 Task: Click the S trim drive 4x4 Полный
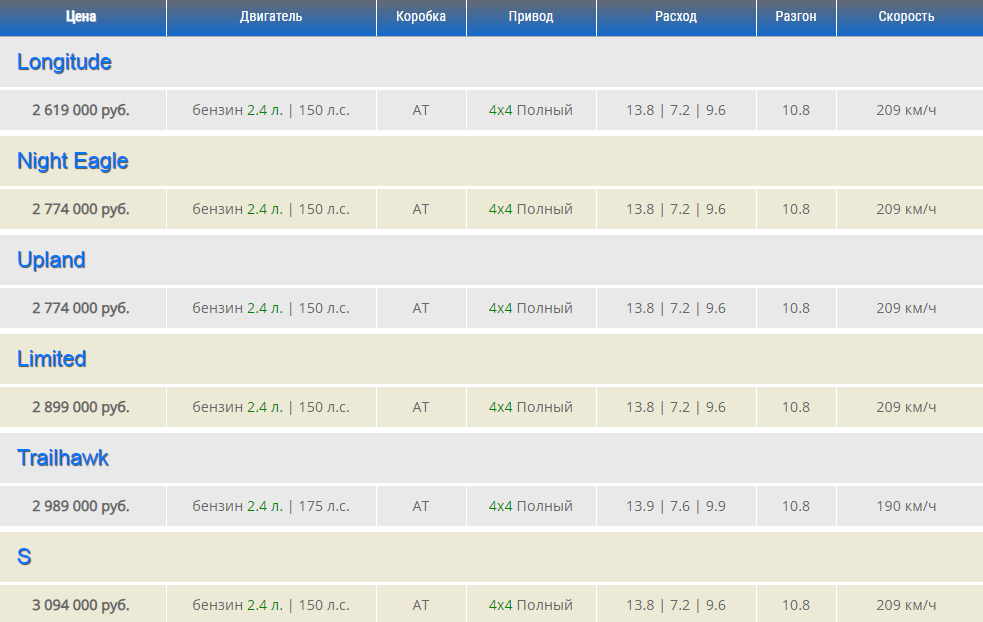click(531, 606)
